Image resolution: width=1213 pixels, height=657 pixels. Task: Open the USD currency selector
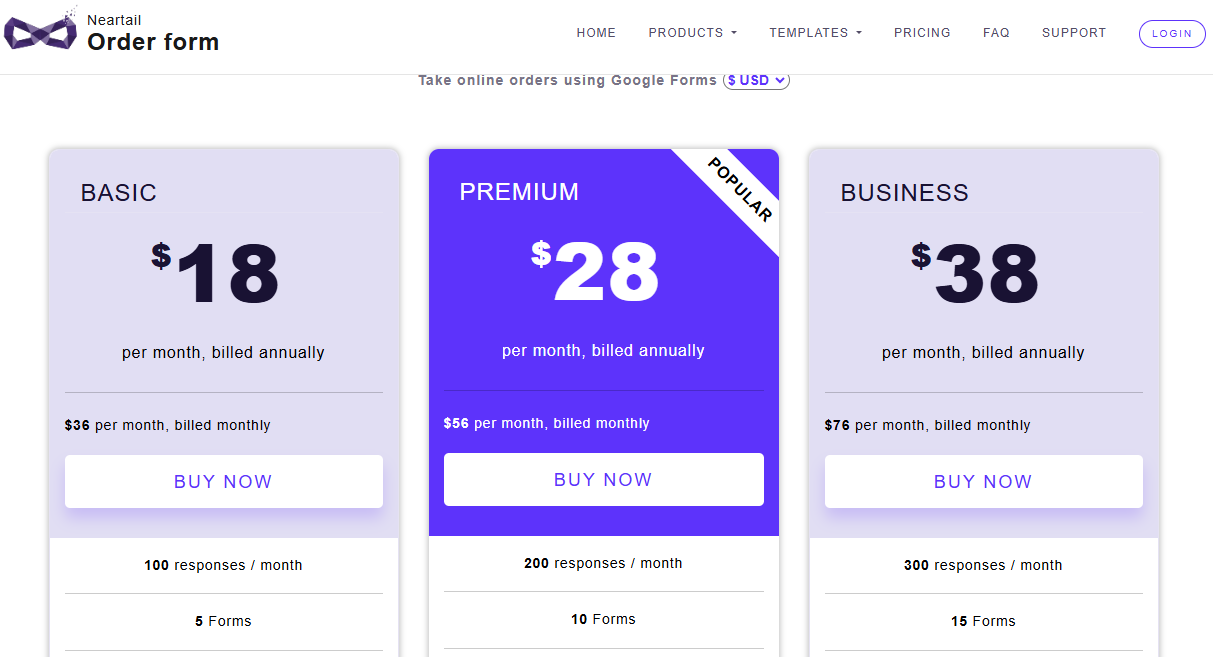tap(757, 81)
